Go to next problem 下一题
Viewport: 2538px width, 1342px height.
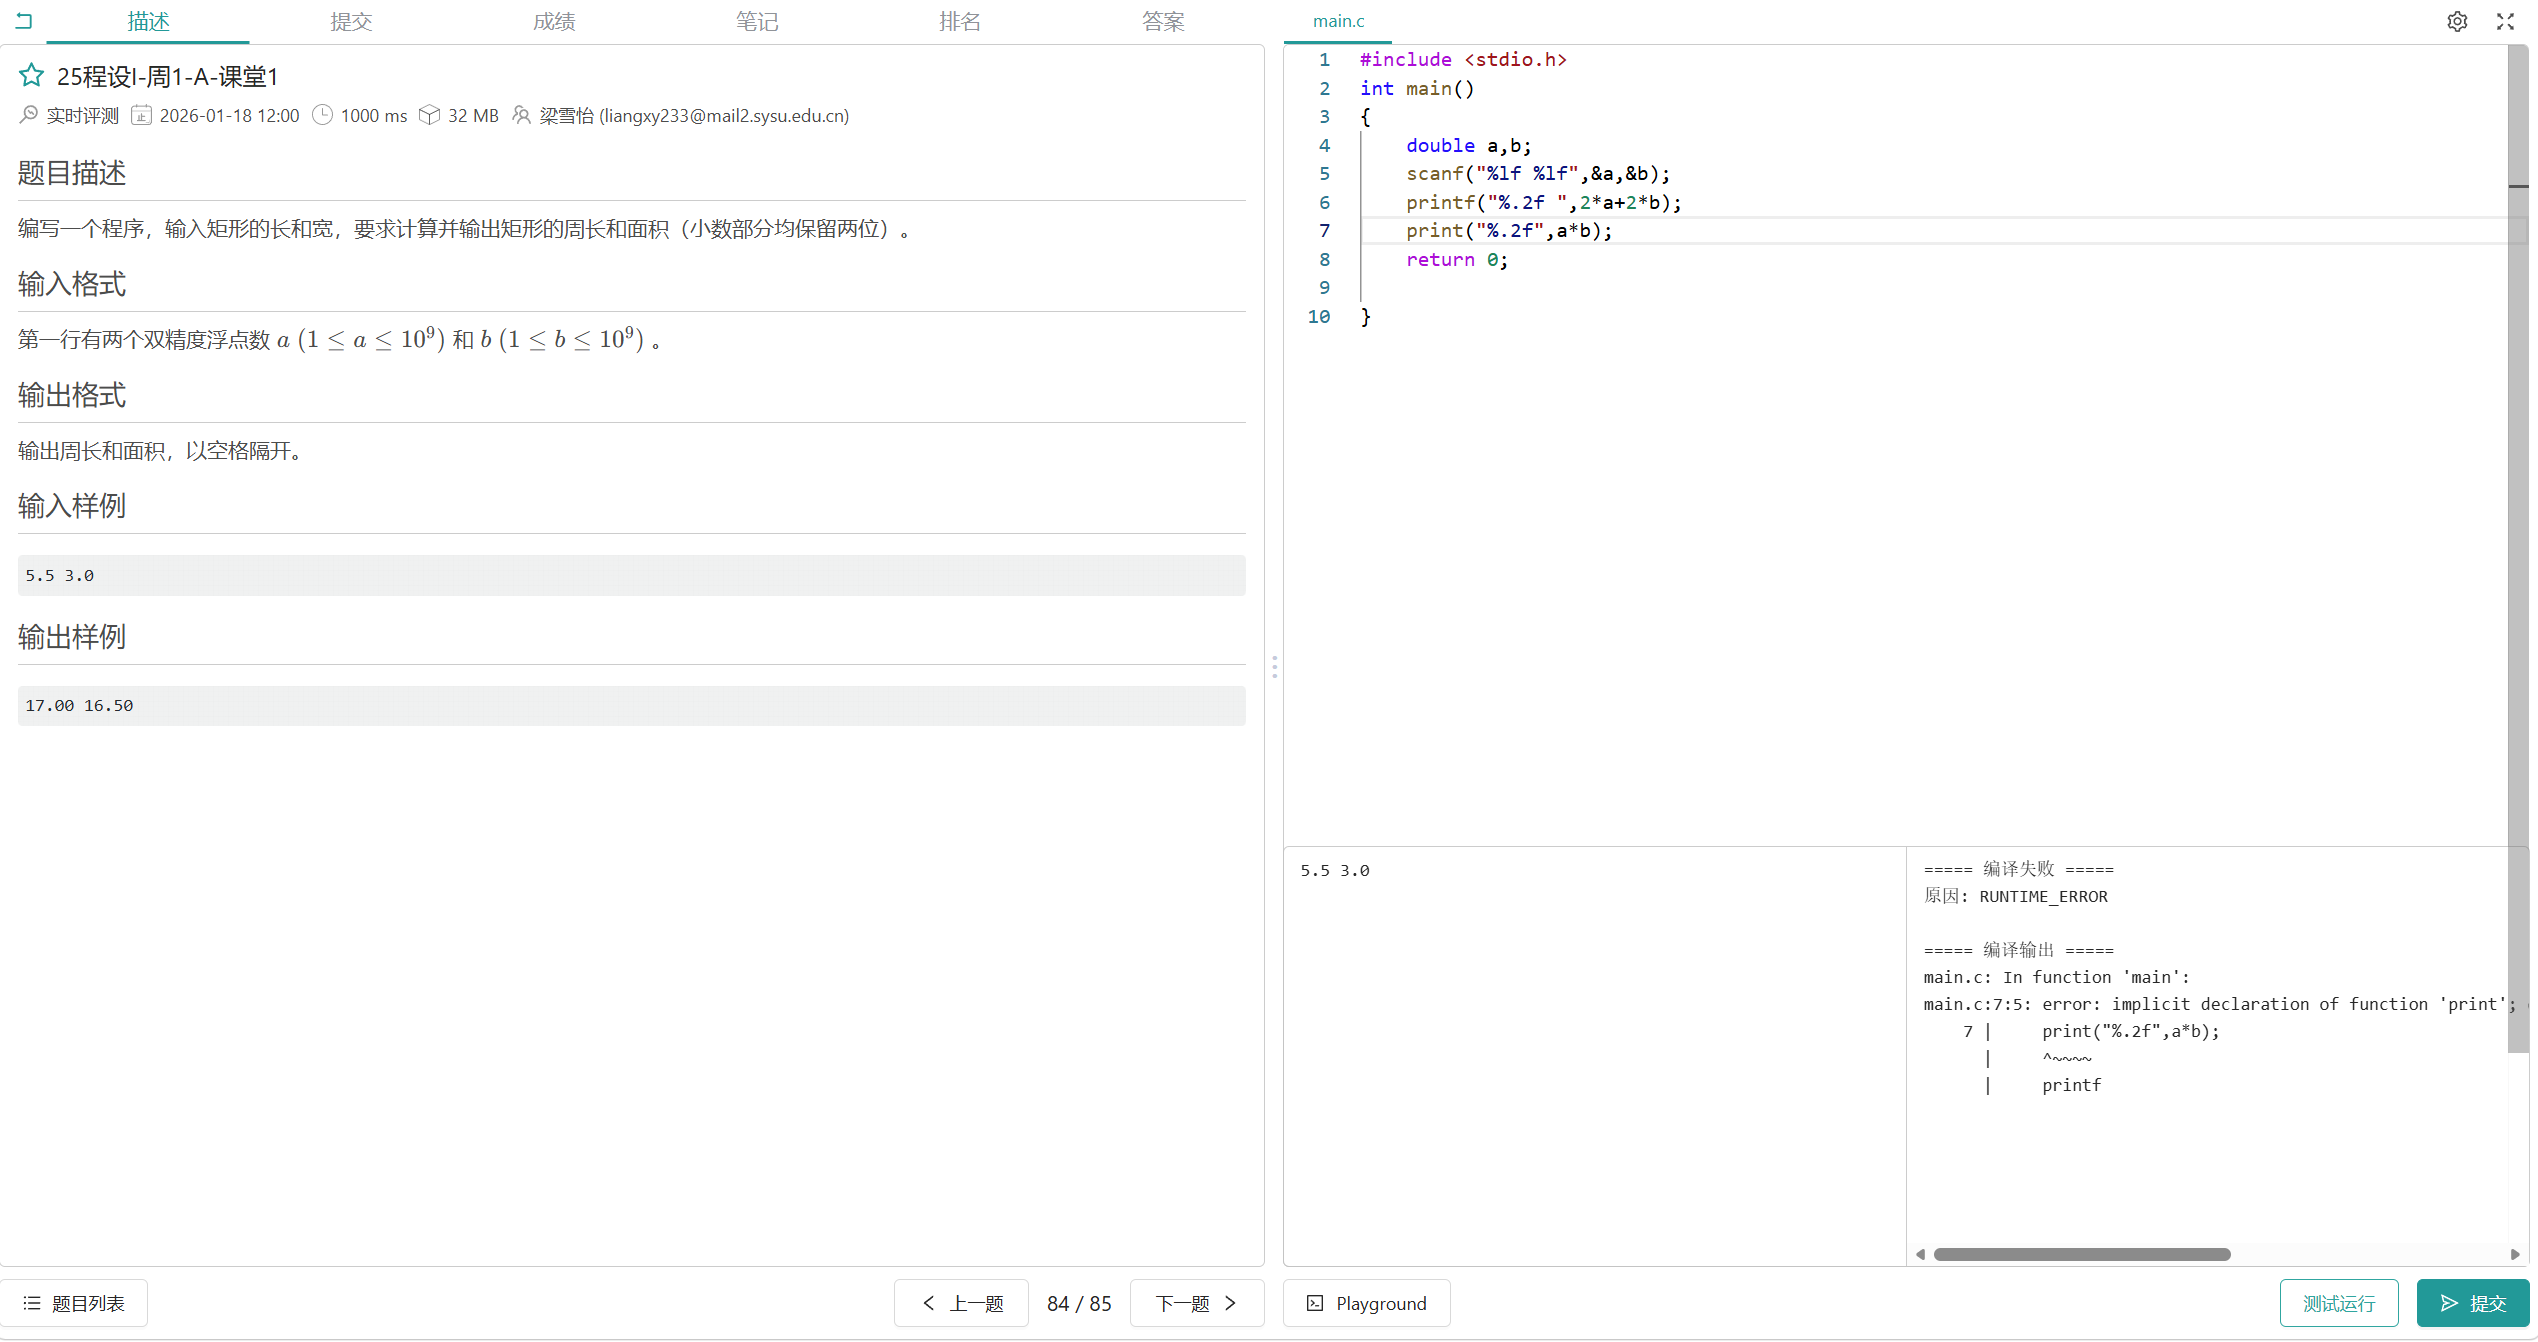(1197, 1303)
